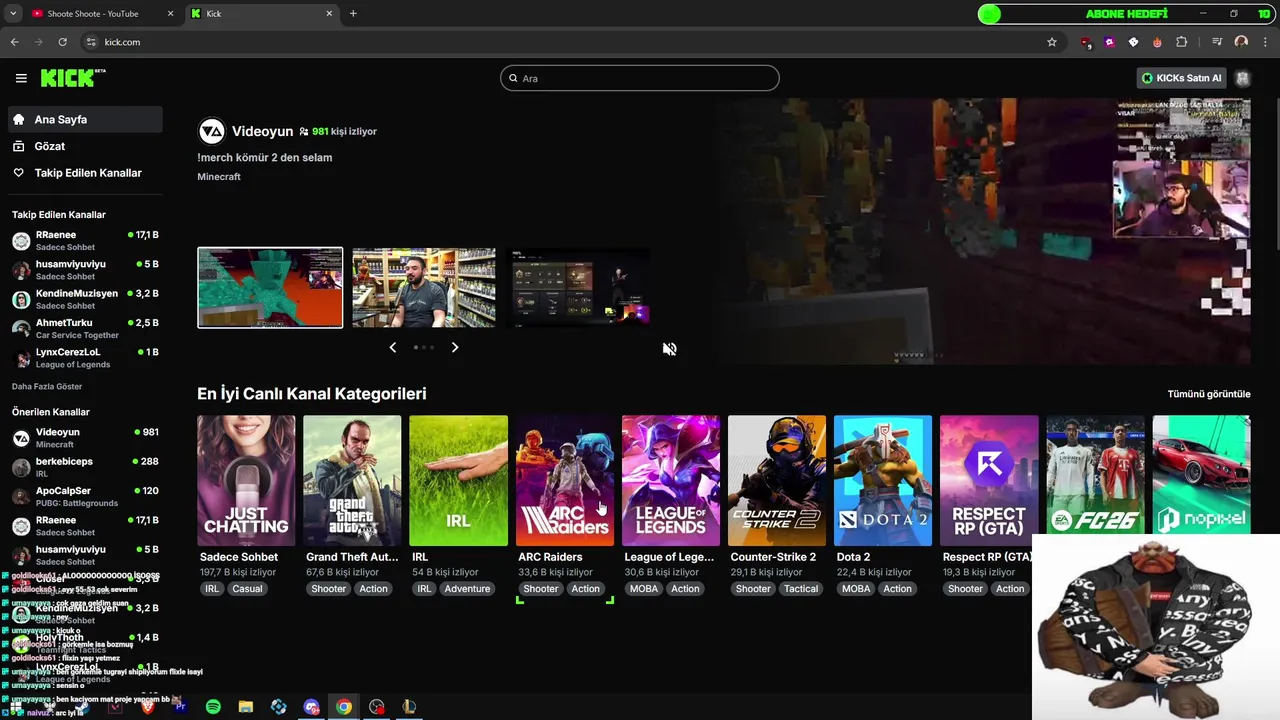Go back in browser history
1280x720 pixels.
tap(14, 42)
